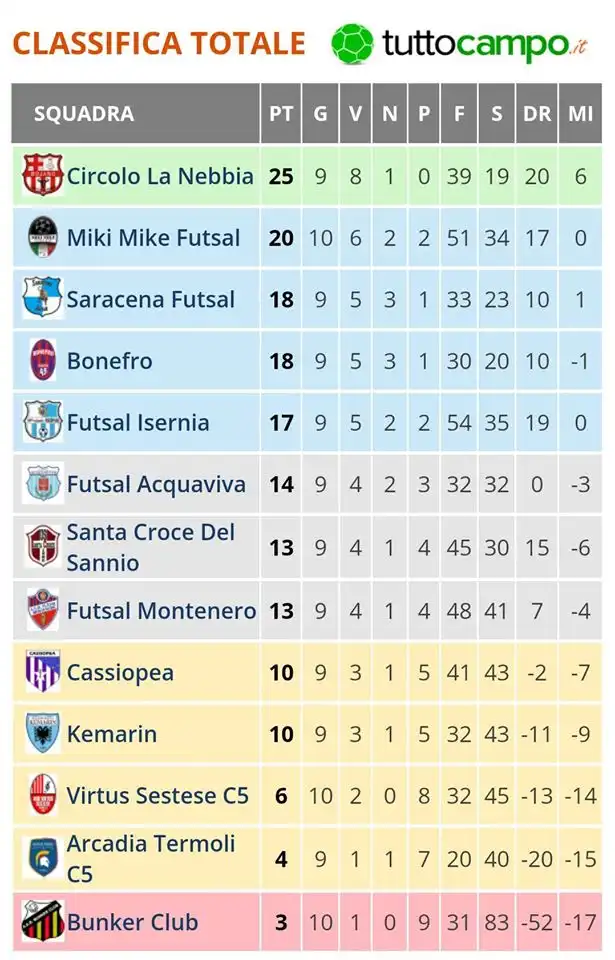This screenshot has height=960, width=615.
Task: Click Circolo La Nebbia's 25 points cell
Action: point(281,176)
